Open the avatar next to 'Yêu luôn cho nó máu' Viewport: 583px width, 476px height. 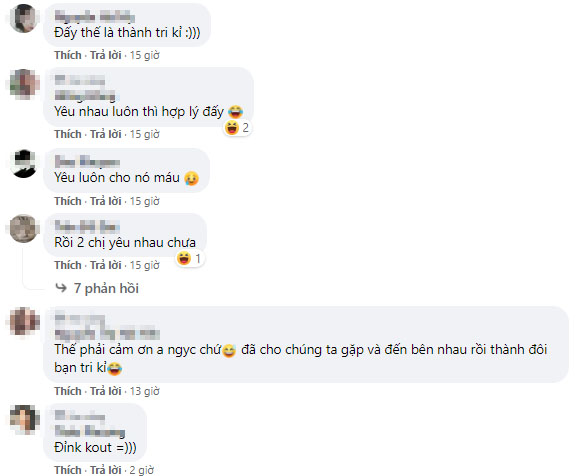click(x=24, y=164)
